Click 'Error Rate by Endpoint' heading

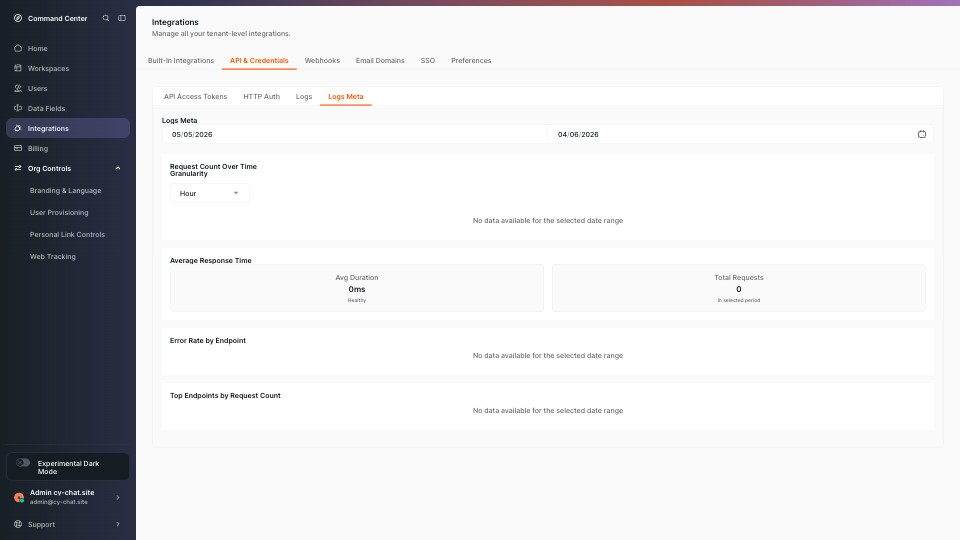208,340
